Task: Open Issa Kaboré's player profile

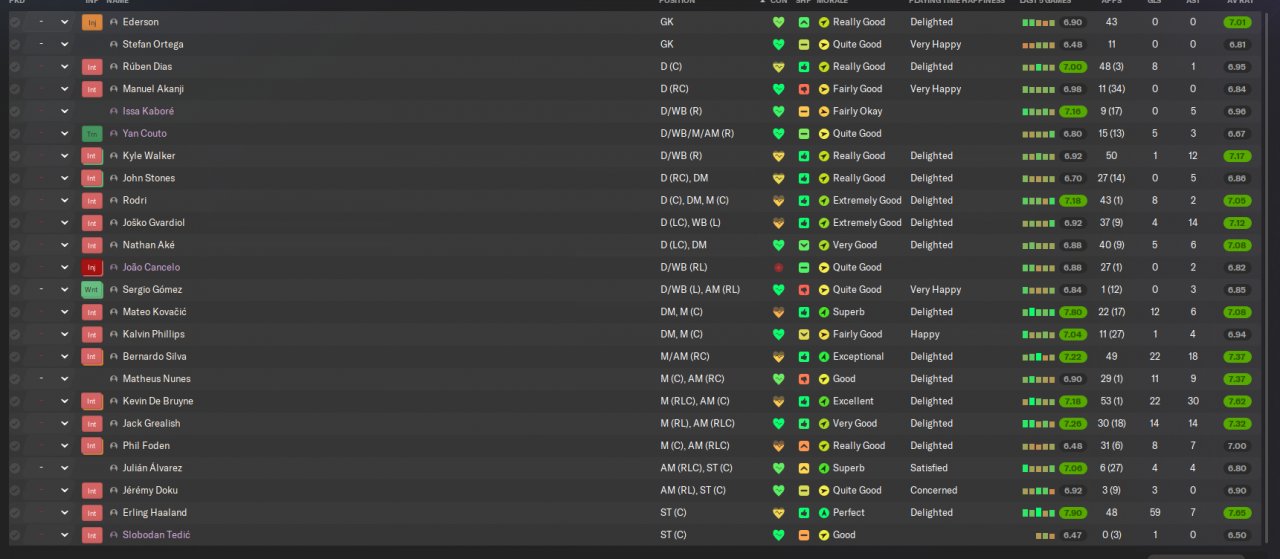Action: pos(148,112)
